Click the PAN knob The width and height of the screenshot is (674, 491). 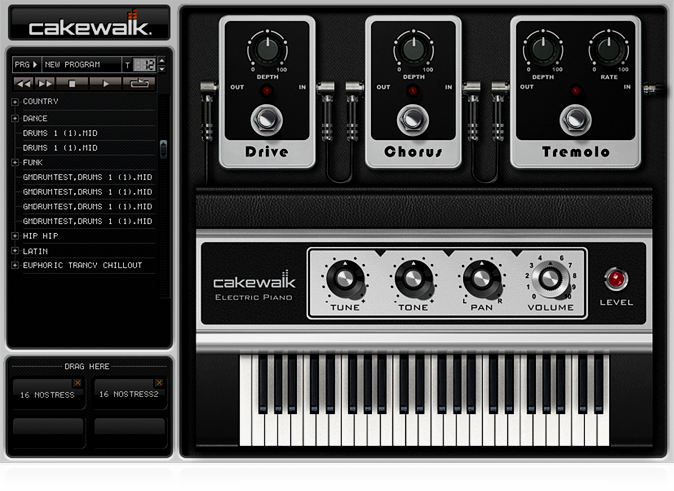point(481,279)
